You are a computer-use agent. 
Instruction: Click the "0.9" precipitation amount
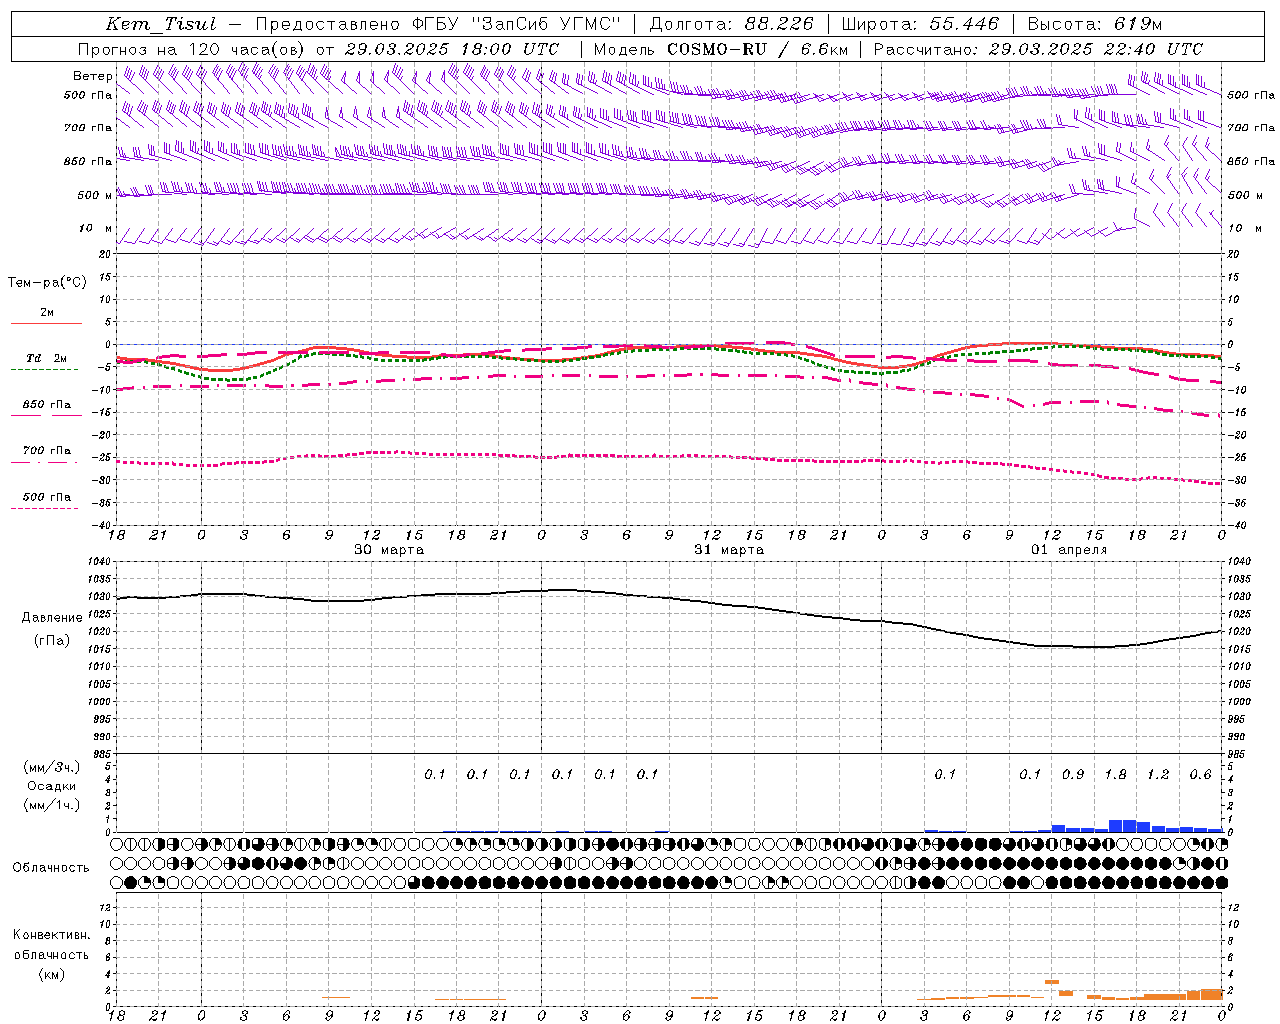(1073, 774)
